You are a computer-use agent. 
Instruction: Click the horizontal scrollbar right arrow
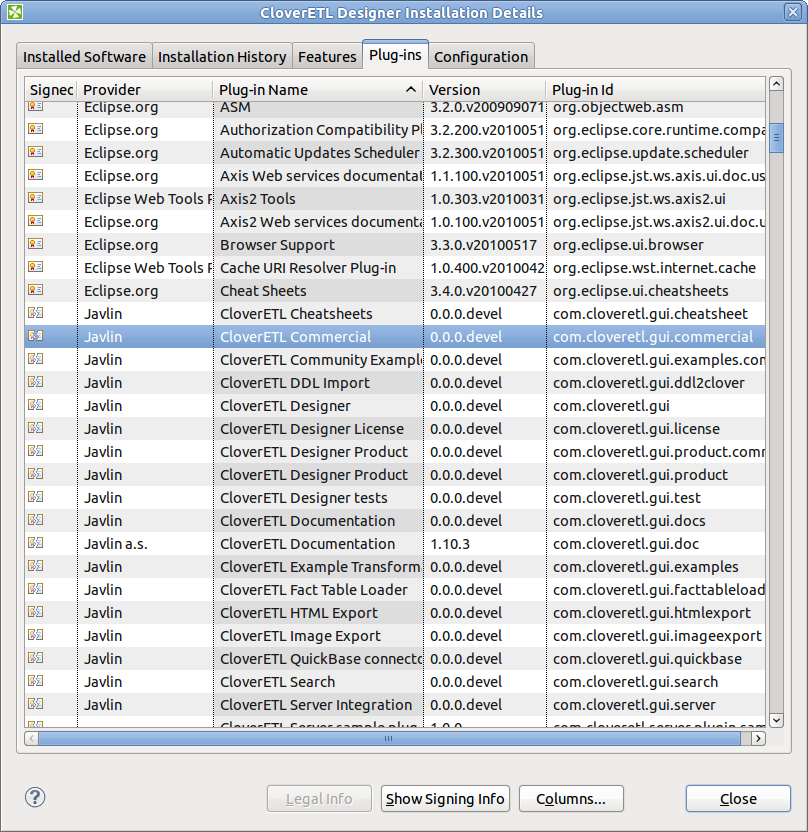pyautogui.click(x=759, y=738)
